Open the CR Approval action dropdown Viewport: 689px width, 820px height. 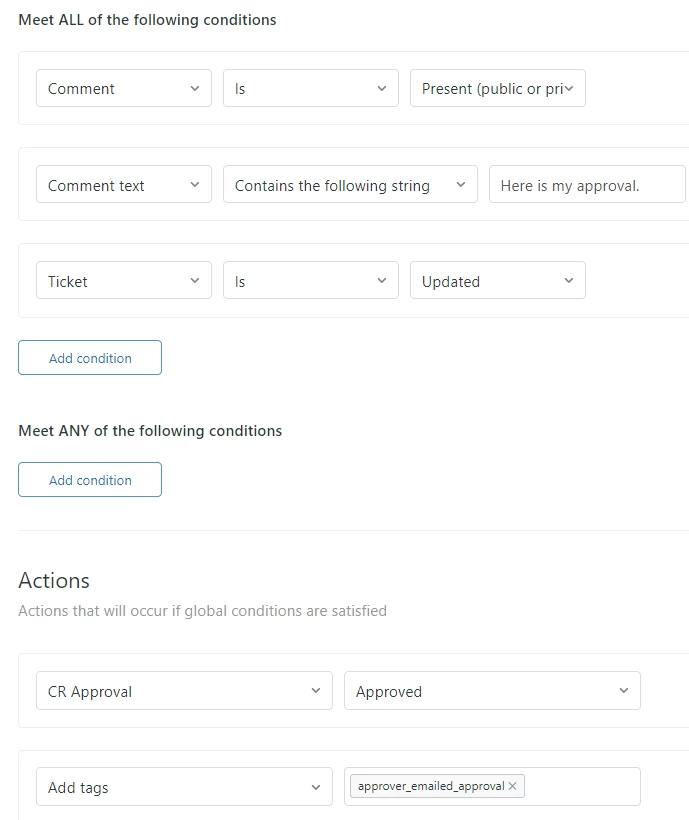(184, 691)
